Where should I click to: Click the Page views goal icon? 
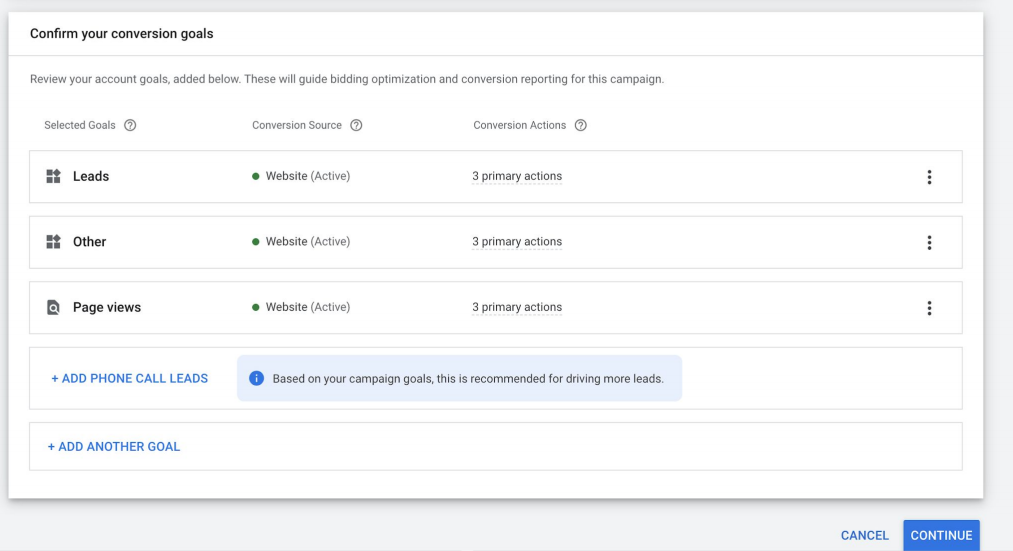click(54, 308)
